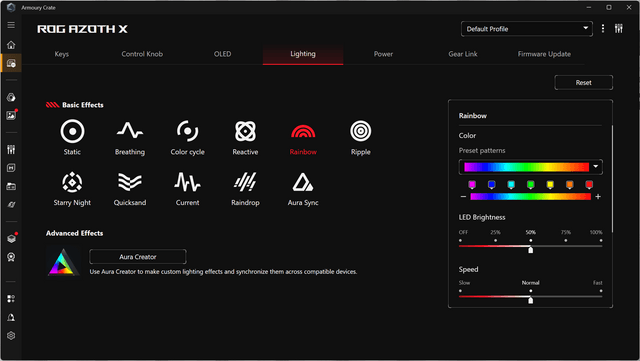Launch Aura Creator button
Viewport: 640px width, 361px height.
point(138,257)
